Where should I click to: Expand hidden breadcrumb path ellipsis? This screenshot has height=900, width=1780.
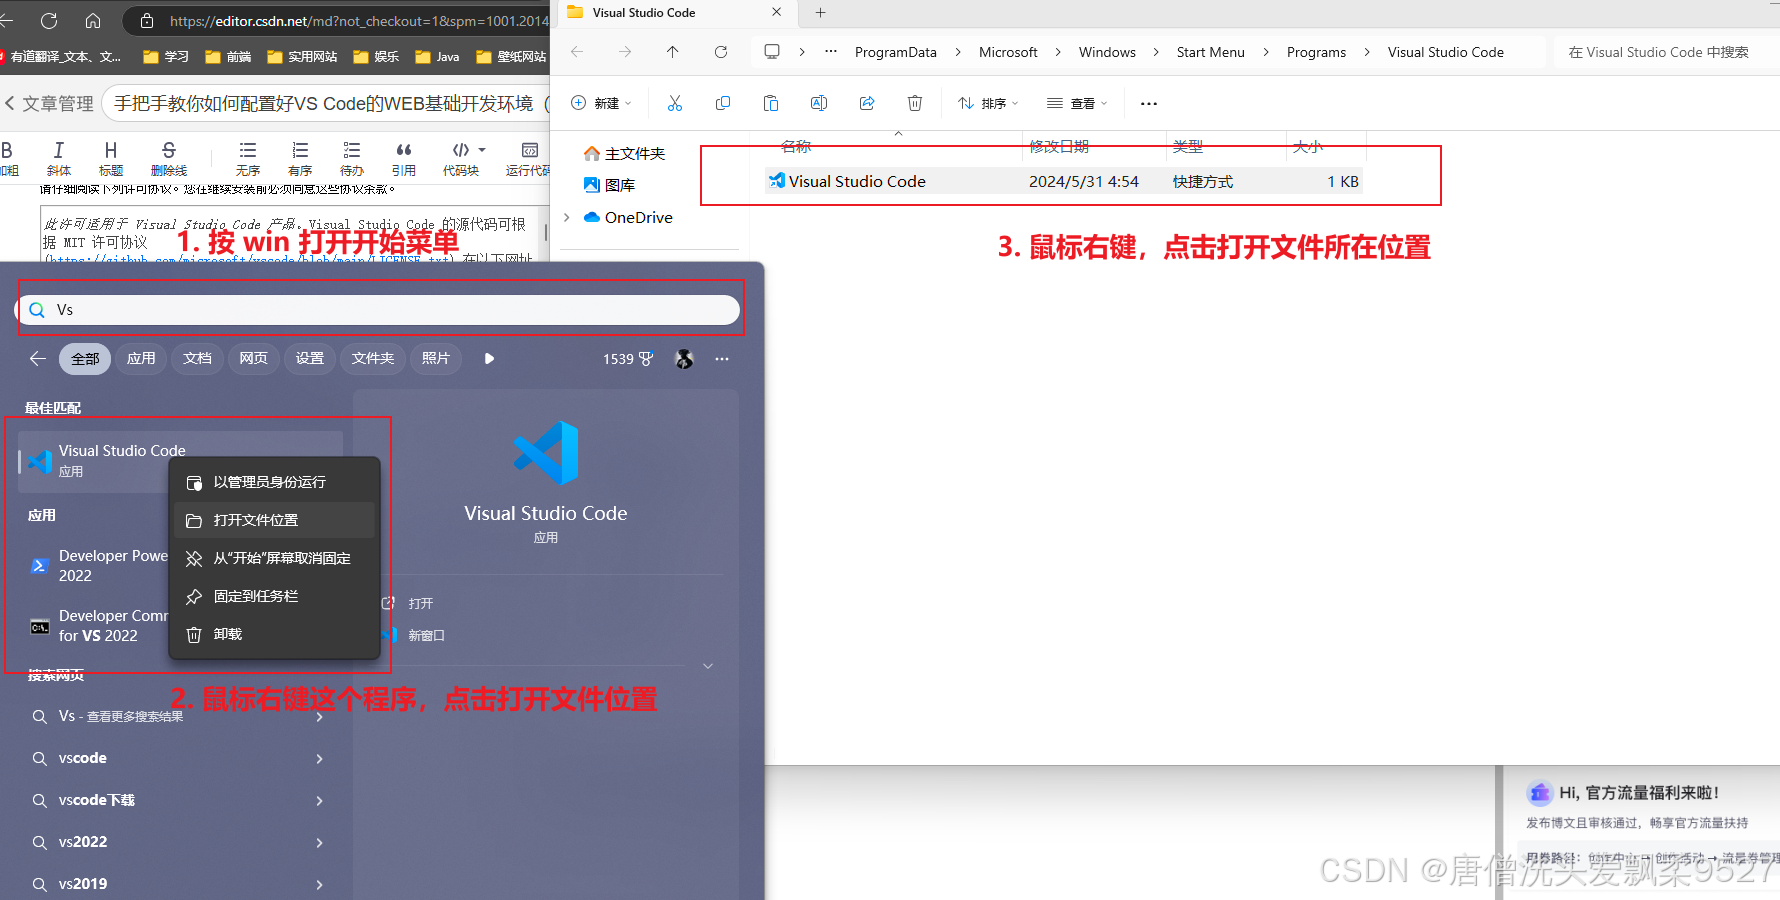click(x=831, y=51)
